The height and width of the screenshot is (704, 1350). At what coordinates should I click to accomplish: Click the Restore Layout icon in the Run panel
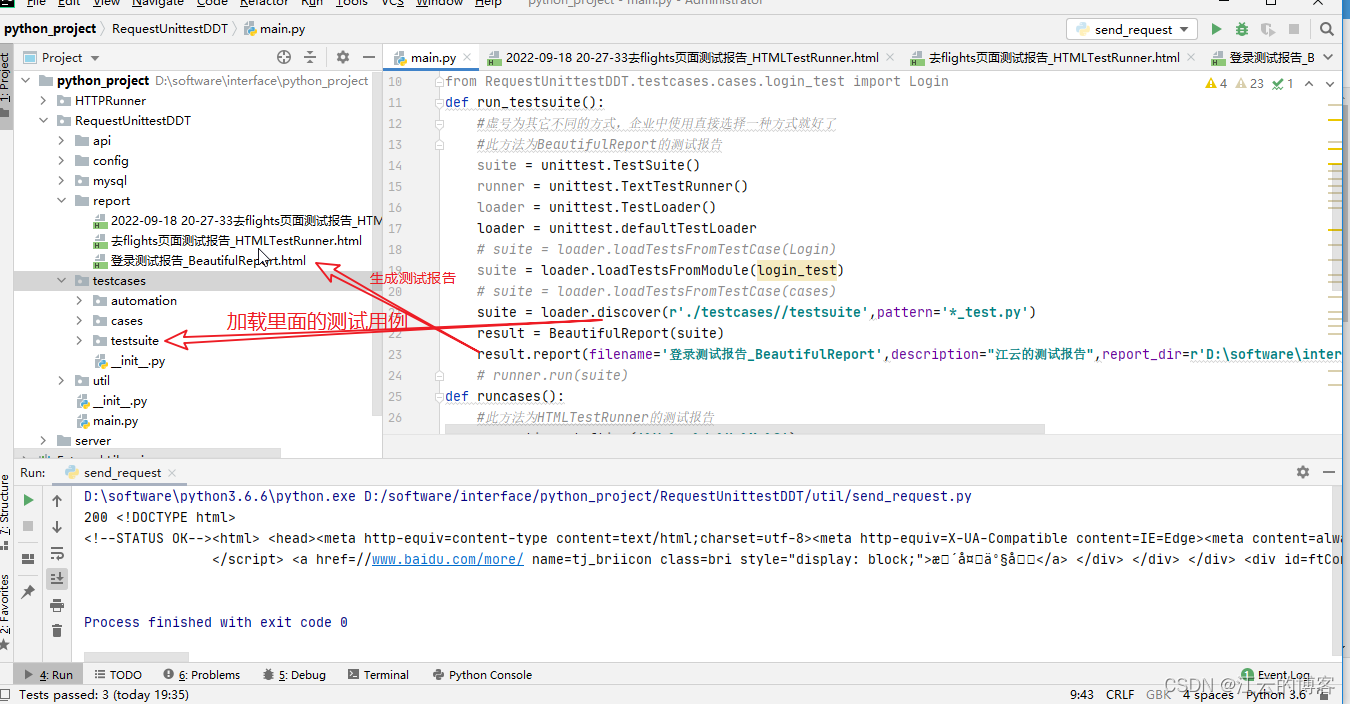point(28,558)
